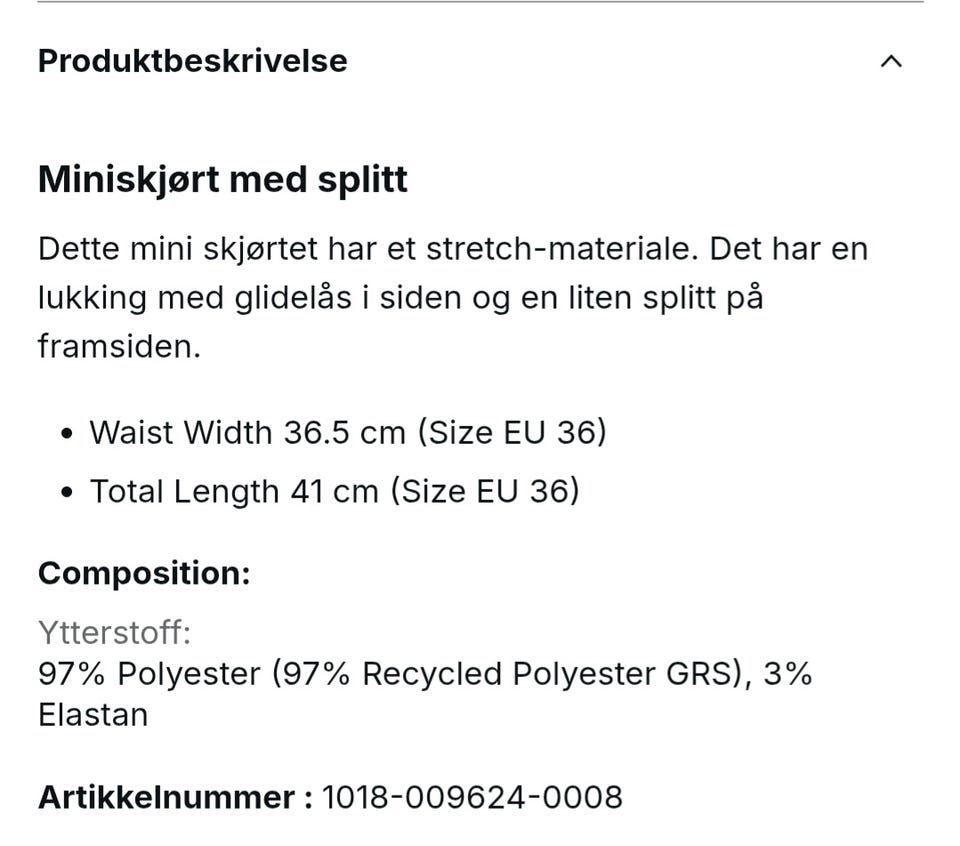Click the Produktbeskrivelse section header
This screenshot has width=960, height=846.
tap(193, 61)
